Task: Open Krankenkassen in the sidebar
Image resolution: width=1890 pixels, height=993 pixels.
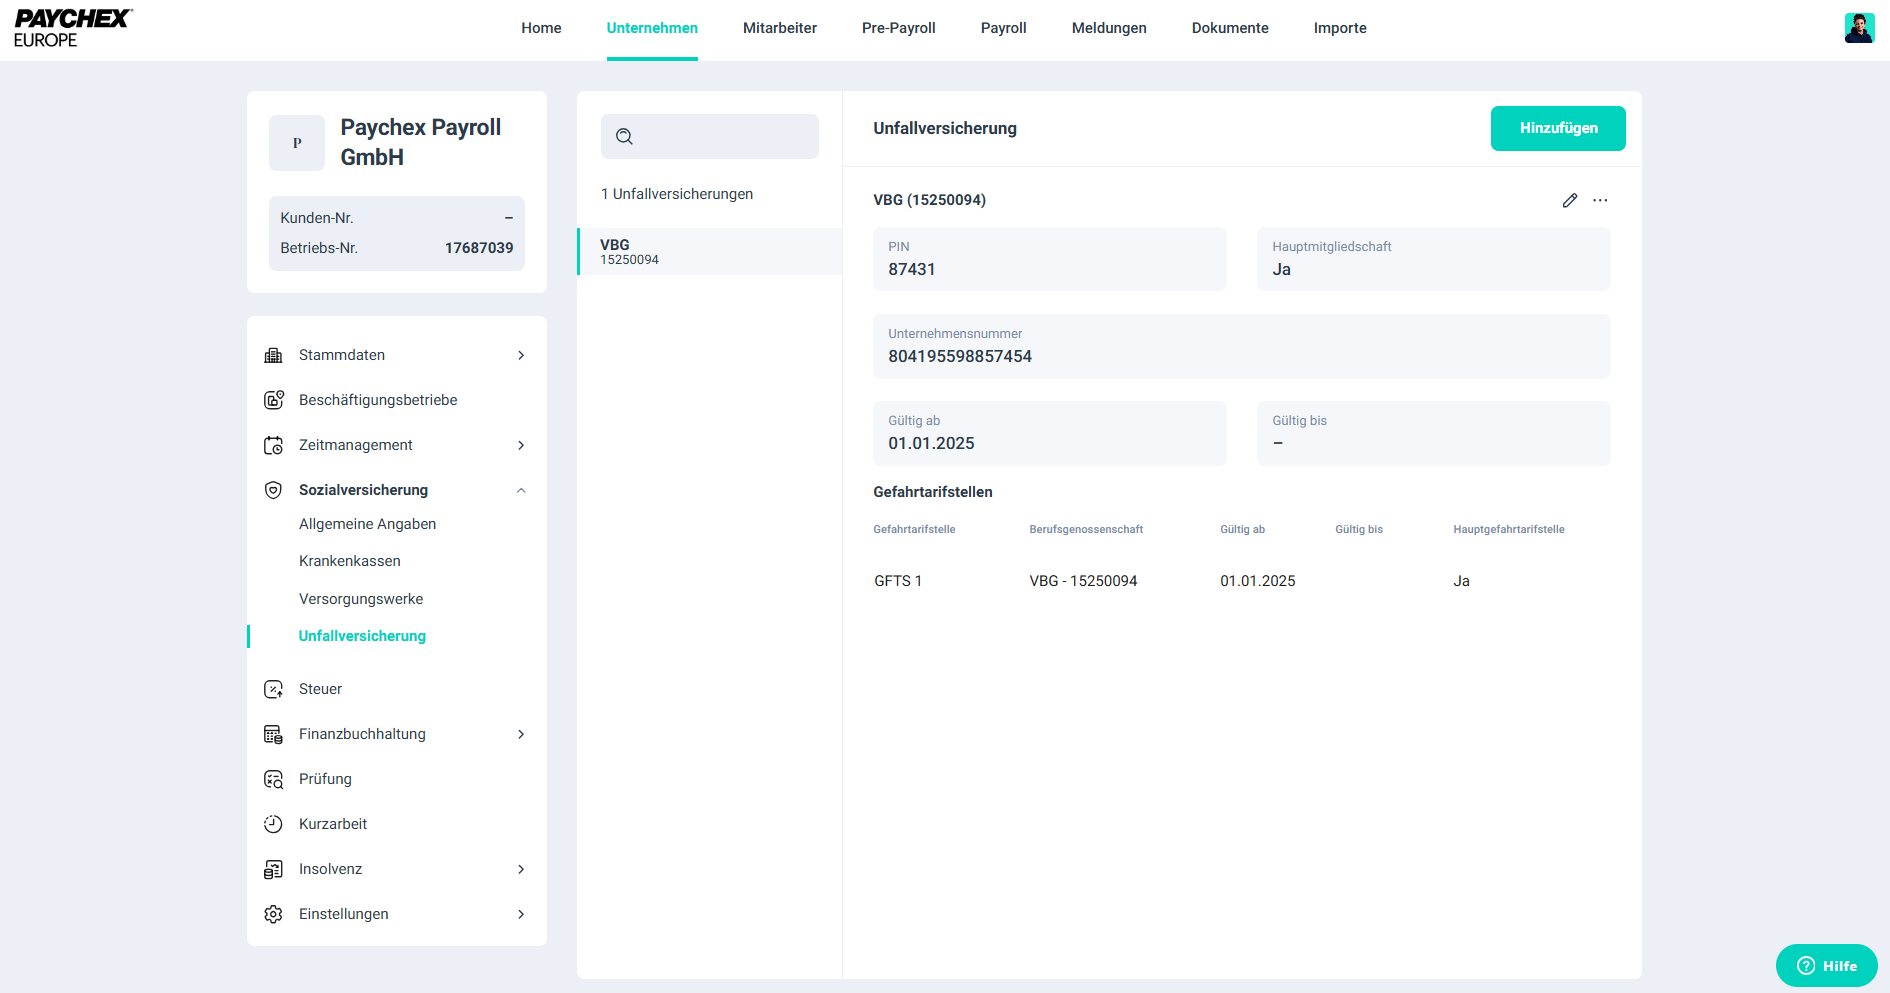Action: pyautogui.click(x=349, y=561)
